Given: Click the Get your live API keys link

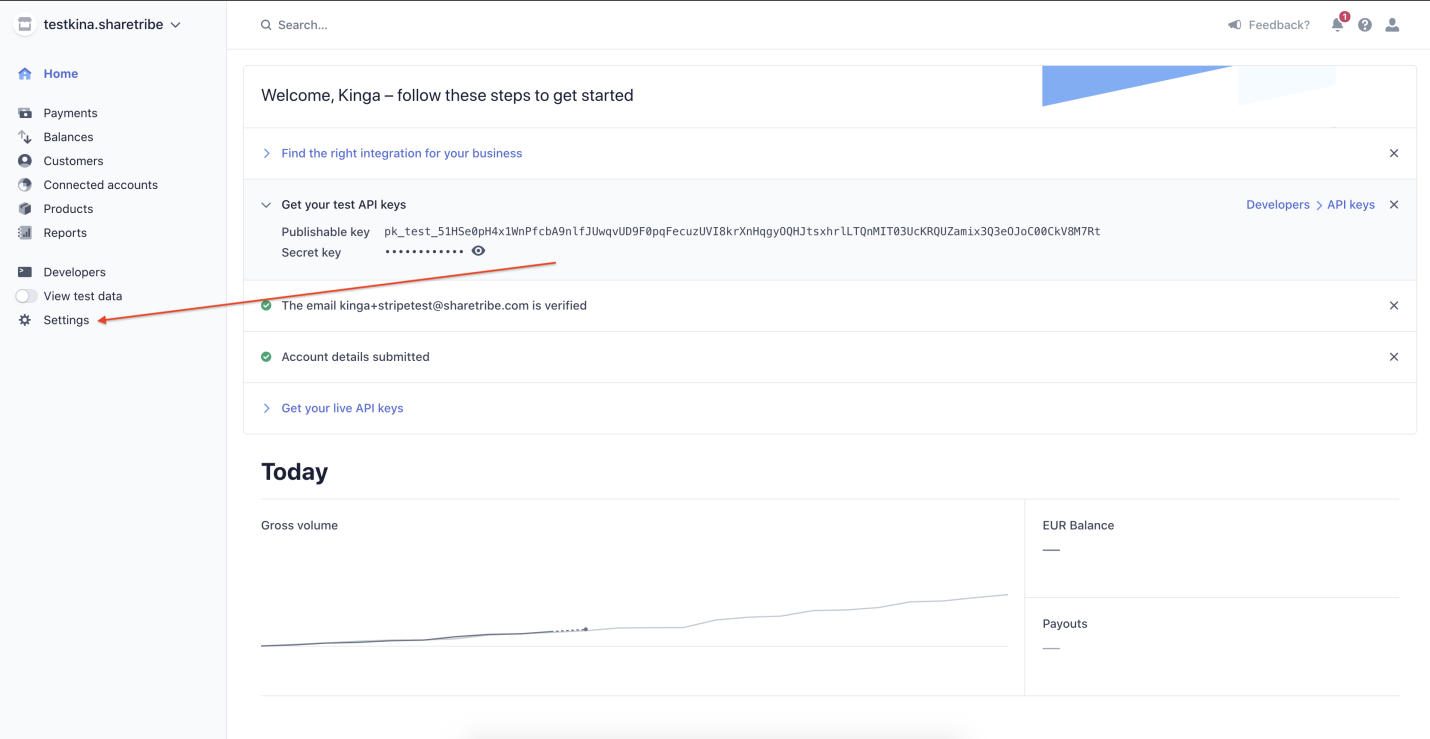Looking at the screenshot, I should pyautogui.click(x=342, y=409).
